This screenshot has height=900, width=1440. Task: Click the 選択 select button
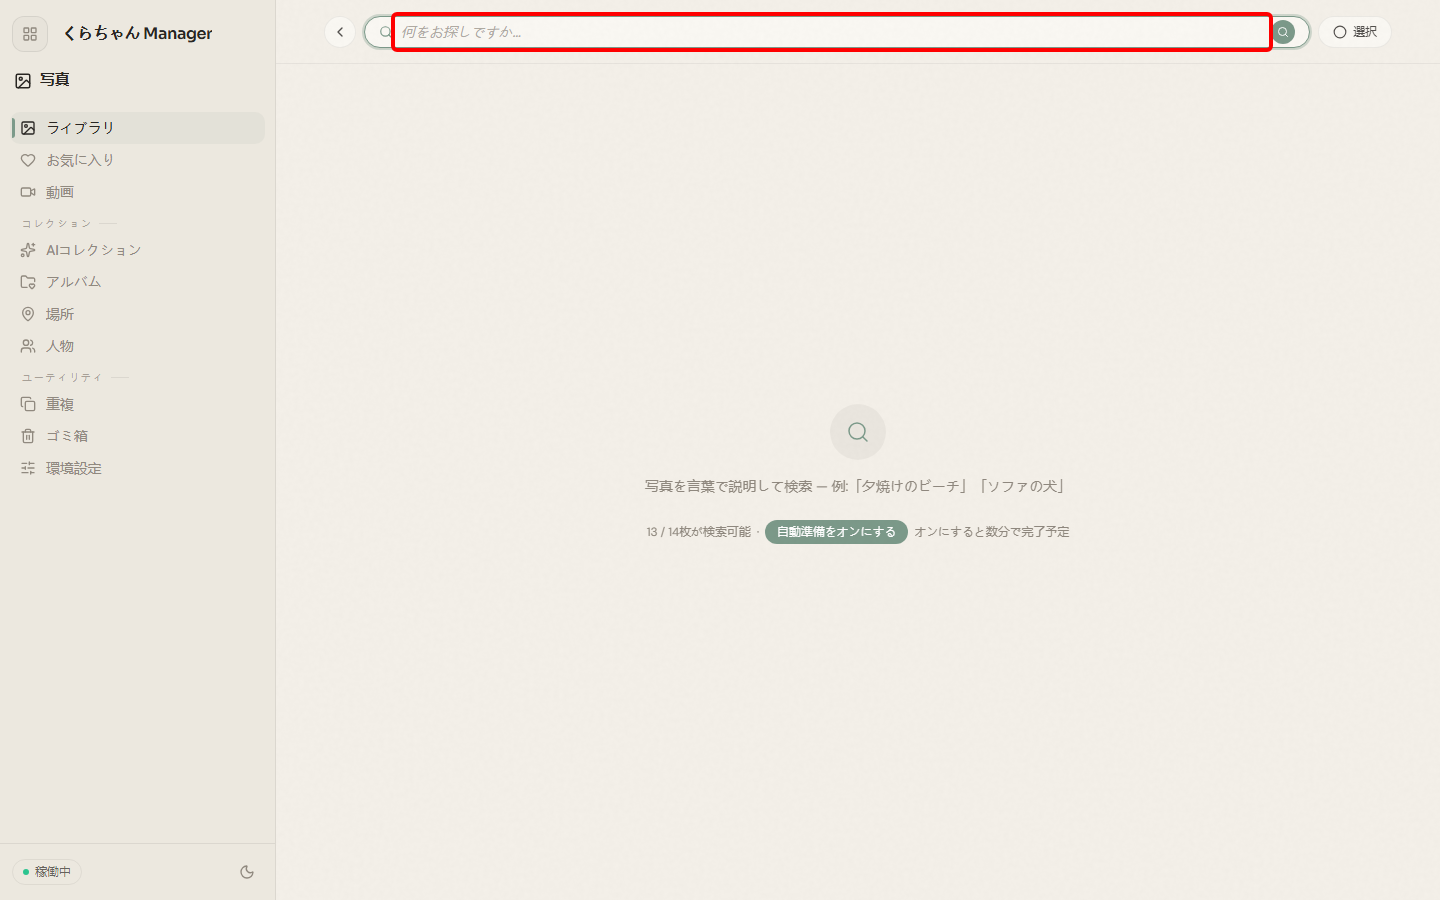(1355, 32)
